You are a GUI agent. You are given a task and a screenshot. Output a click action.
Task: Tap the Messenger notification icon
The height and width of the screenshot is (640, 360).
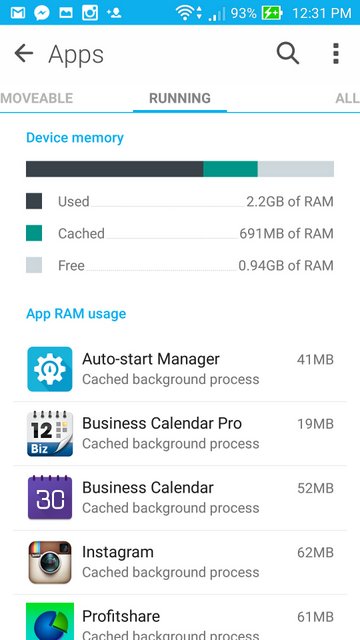[x=42, y=13]
